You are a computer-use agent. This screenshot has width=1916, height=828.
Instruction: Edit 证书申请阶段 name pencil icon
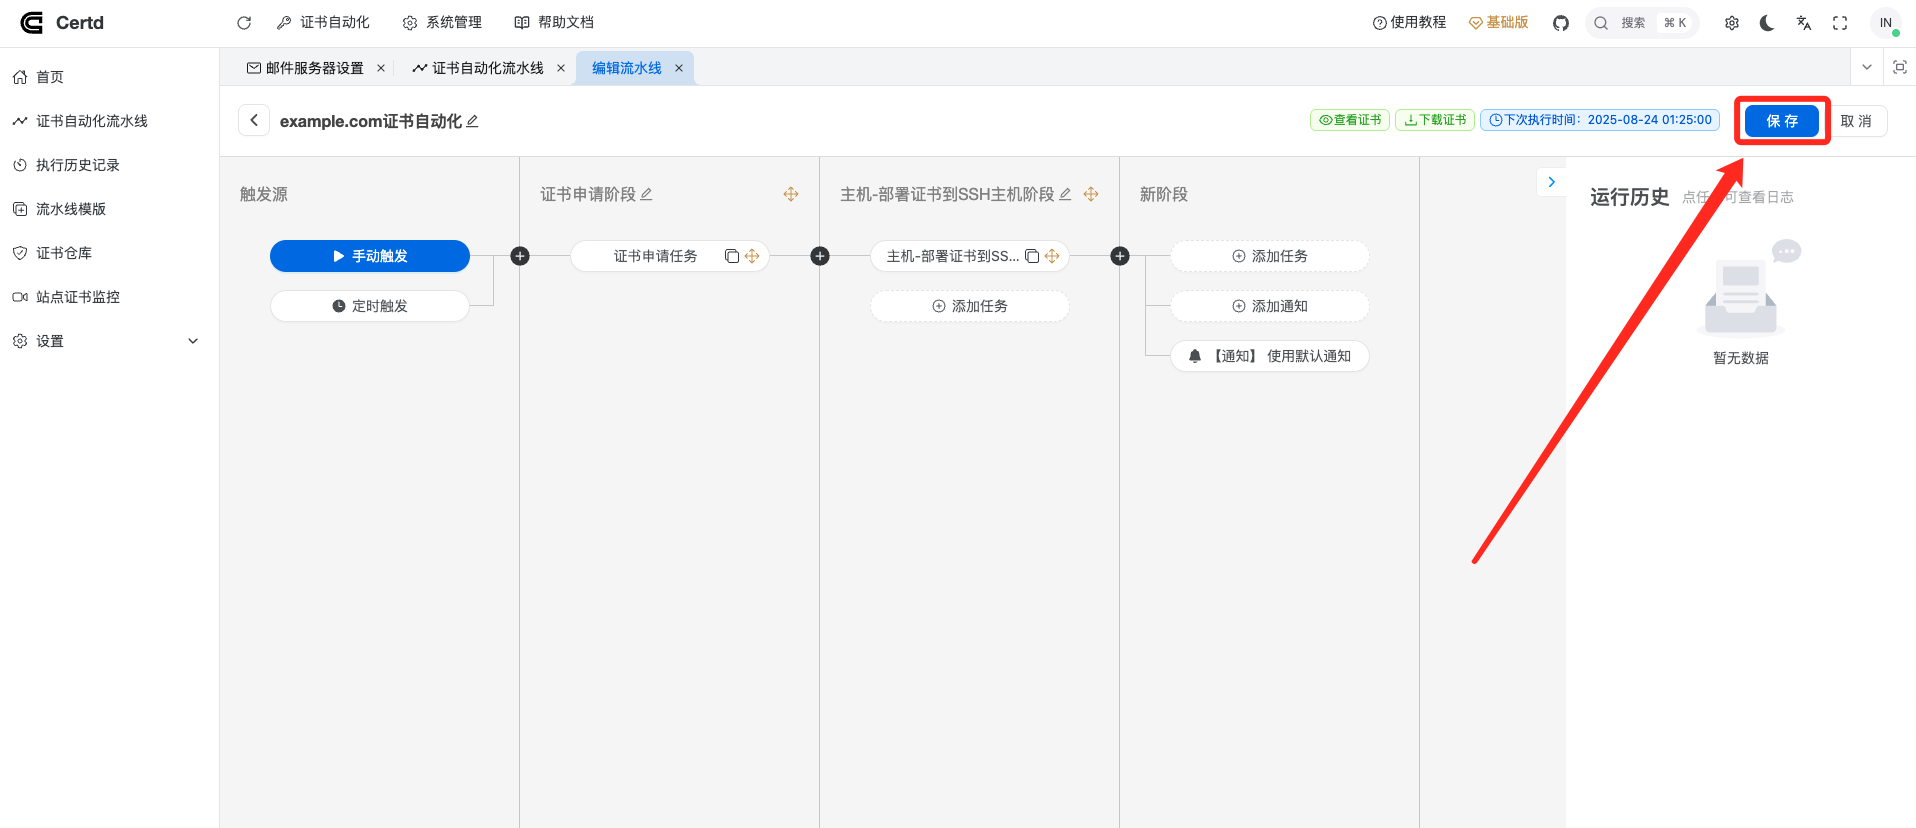coord(646,194)
